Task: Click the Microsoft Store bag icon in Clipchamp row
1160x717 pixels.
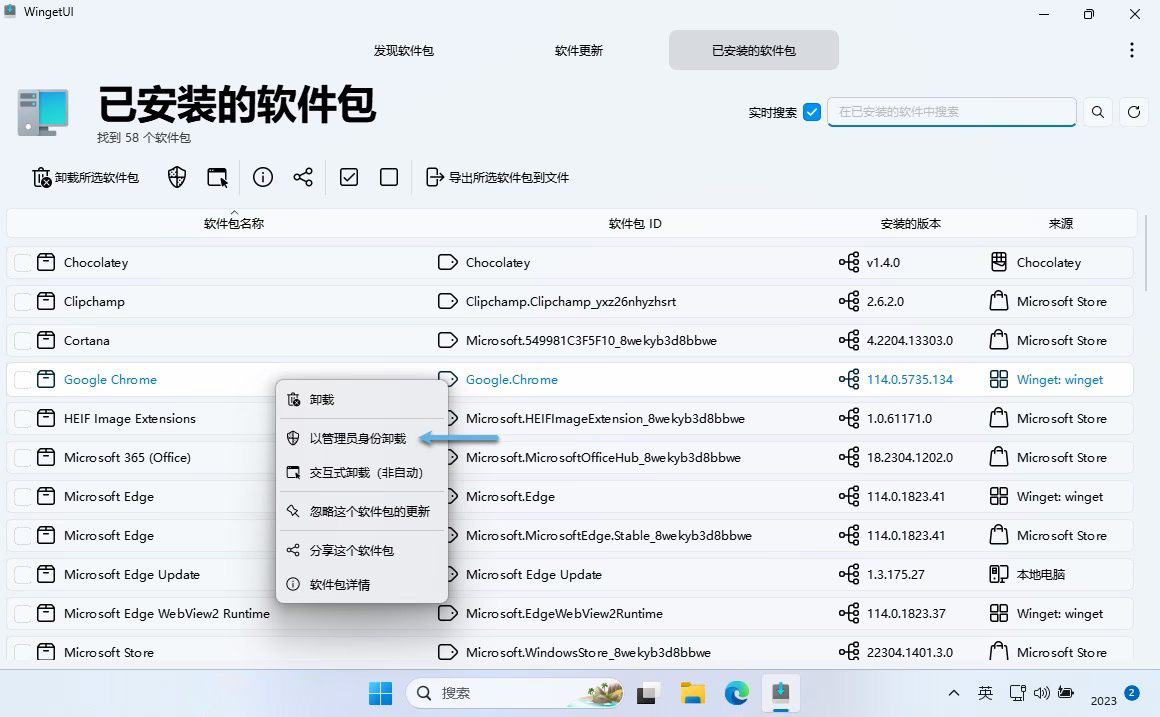Action: [999, 301]
